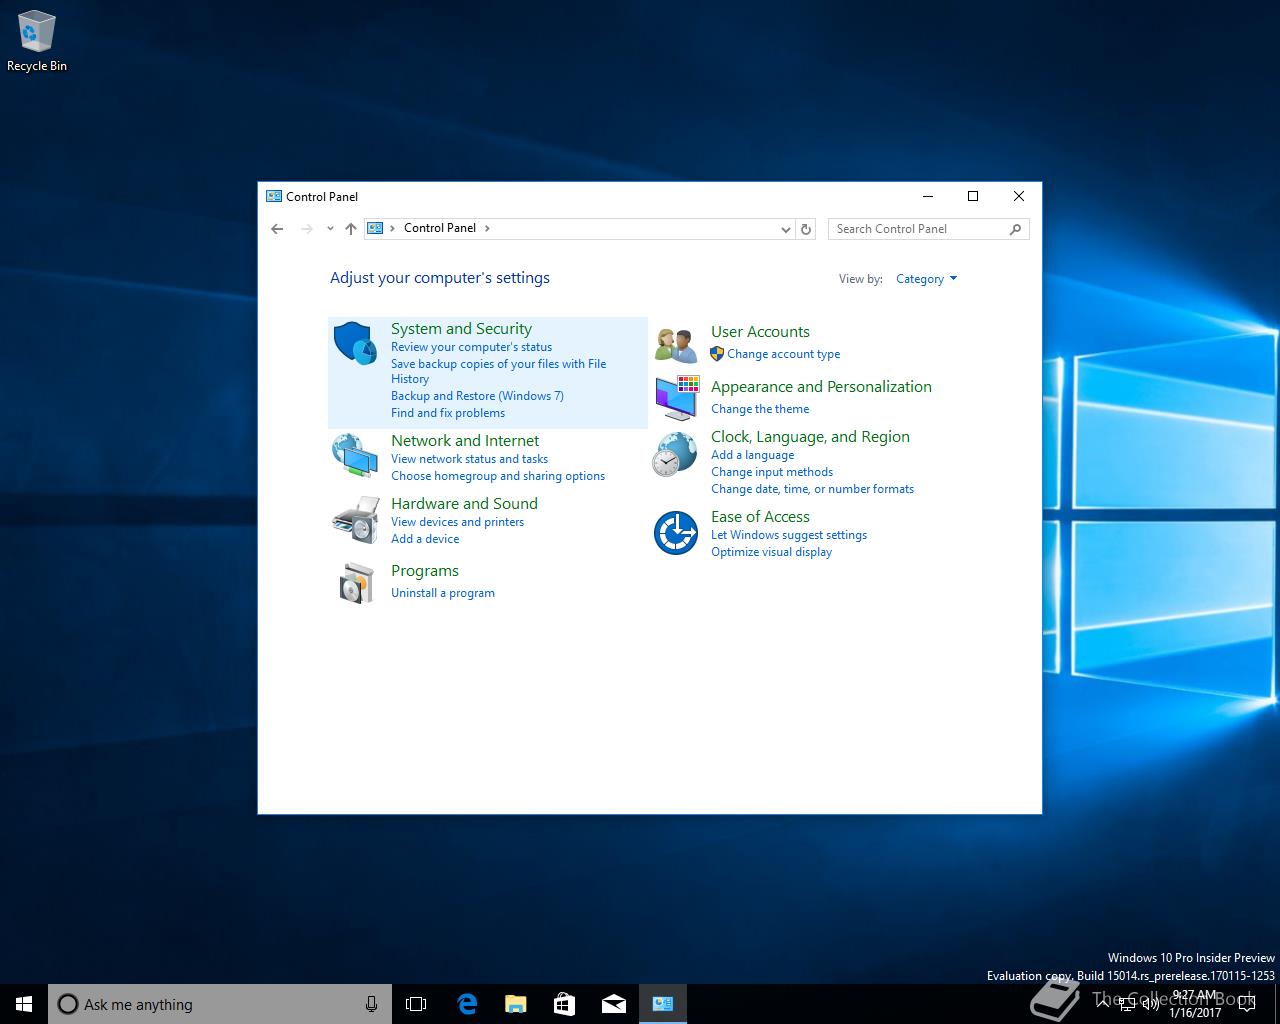The image size is (1280, 1024).
Task: Open the Network and Internet globe icon
Action: tap(355, 455)
